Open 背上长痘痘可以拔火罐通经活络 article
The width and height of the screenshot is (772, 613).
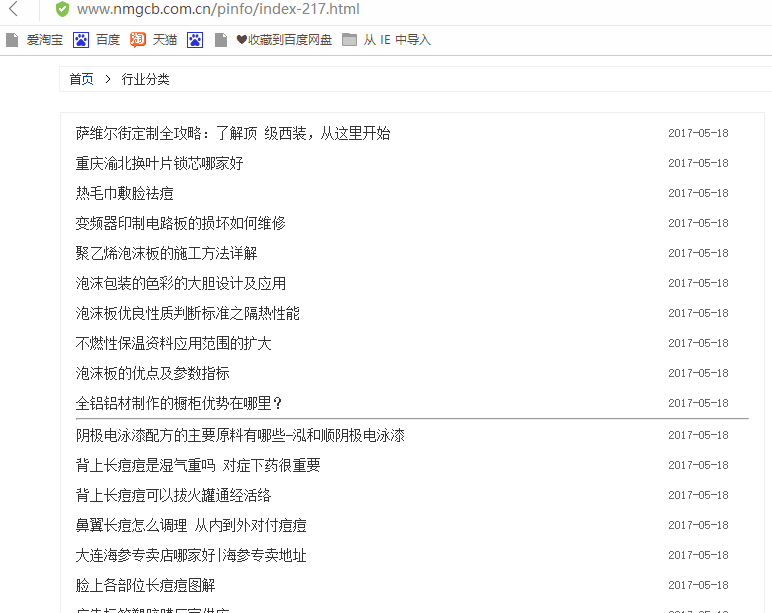pyautogui.click(x=173, y=495)
